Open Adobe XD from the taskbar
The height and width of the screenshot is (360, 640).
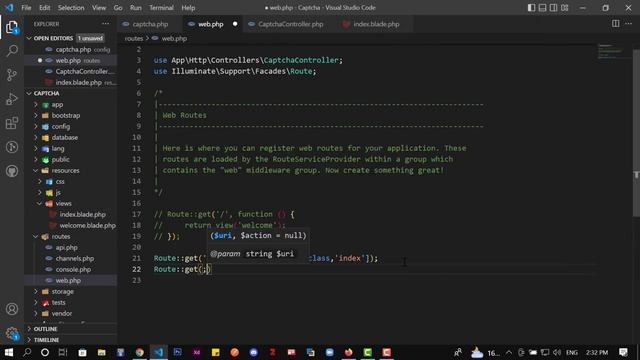tap(197, 352)
